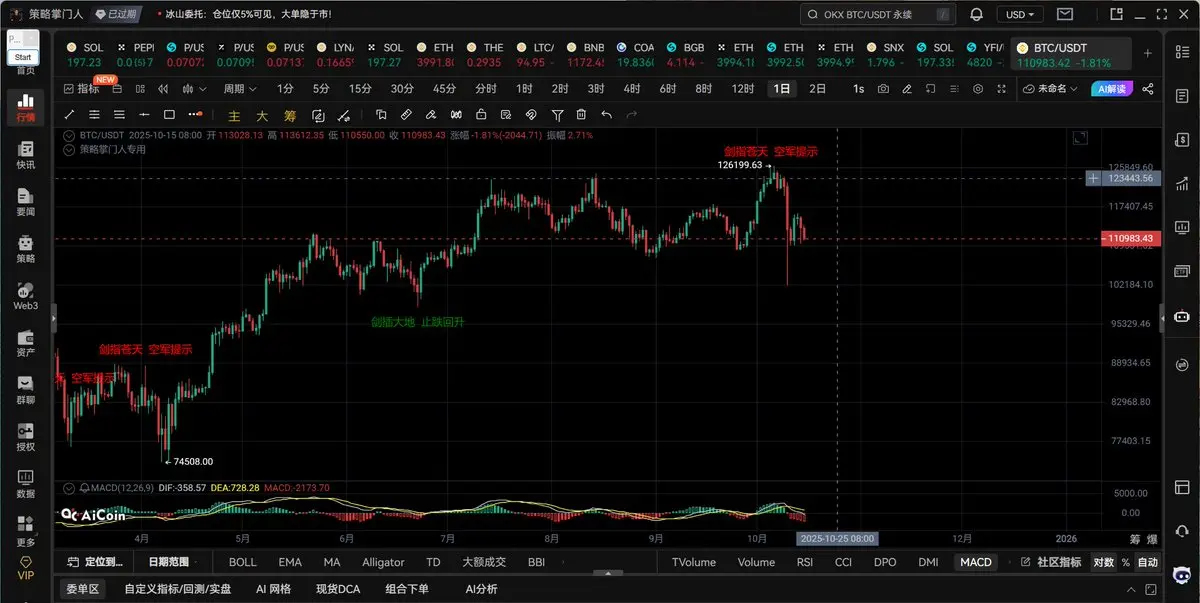
Task: Toggle the MACD sub-indicator
Action: 975,562
